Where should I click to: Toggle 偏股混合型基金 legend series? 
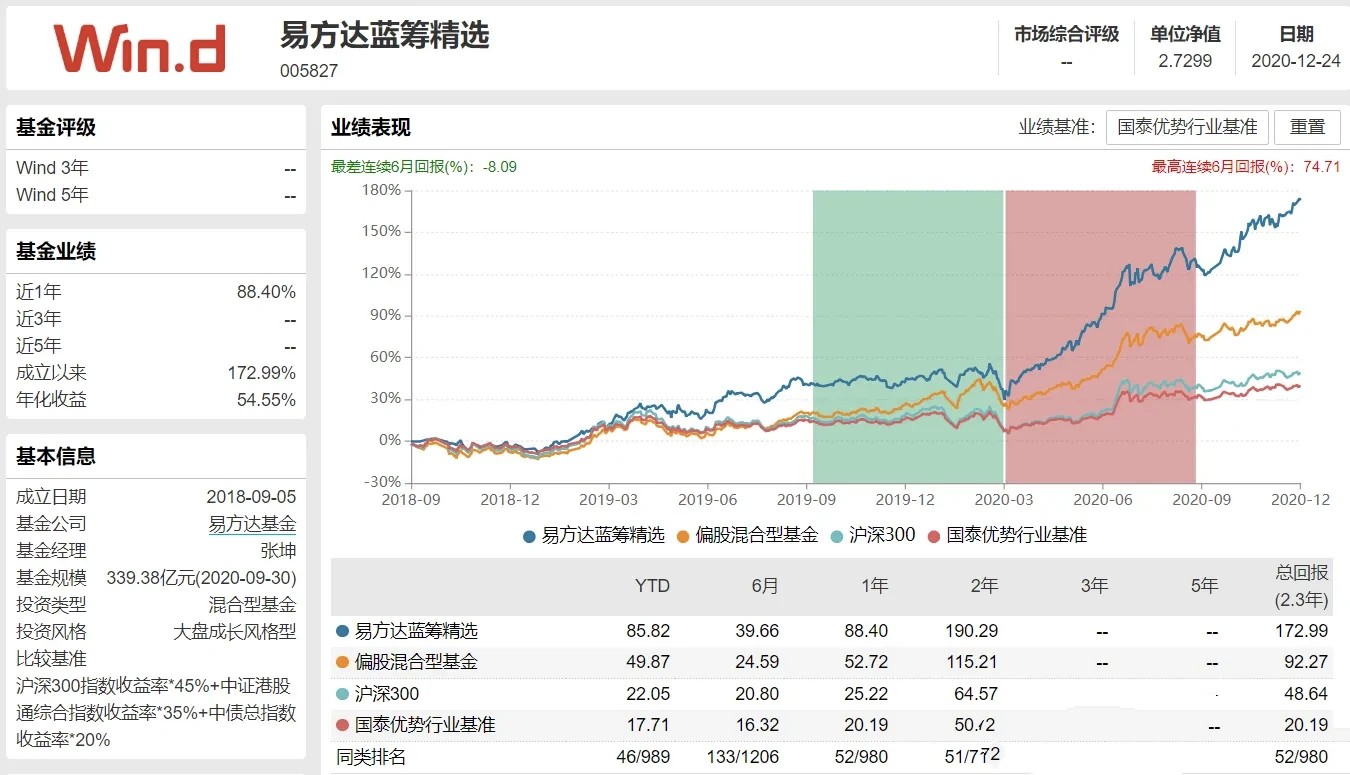[747, 535]
